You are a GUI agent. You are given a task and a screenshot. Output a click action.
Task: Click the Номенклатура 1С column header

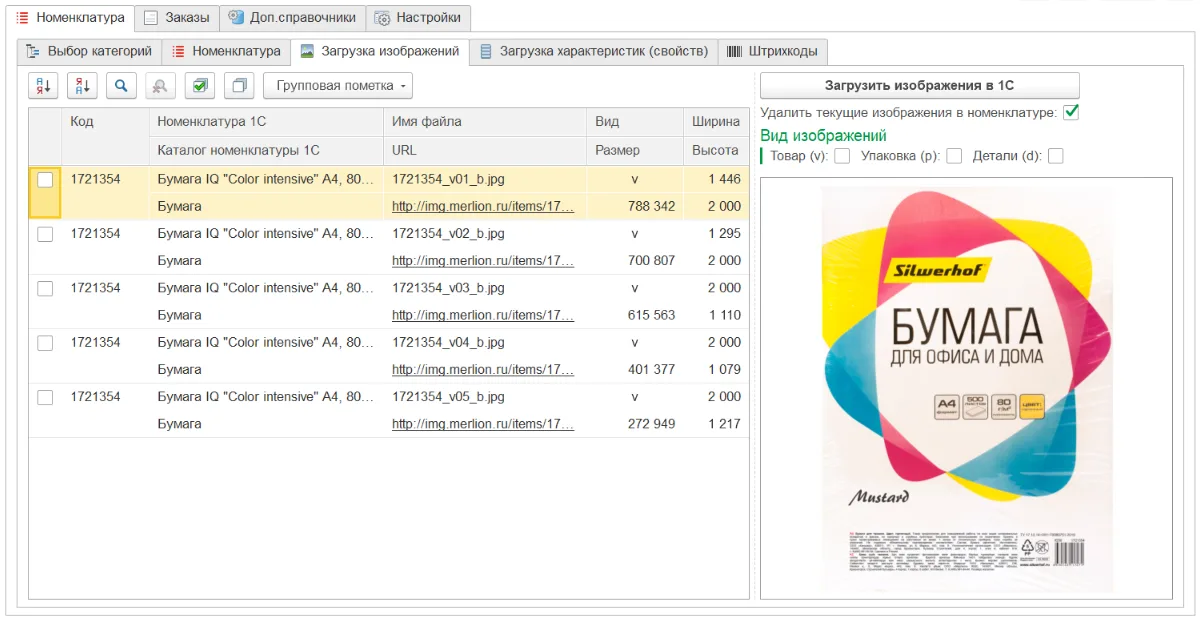[266, 122]
